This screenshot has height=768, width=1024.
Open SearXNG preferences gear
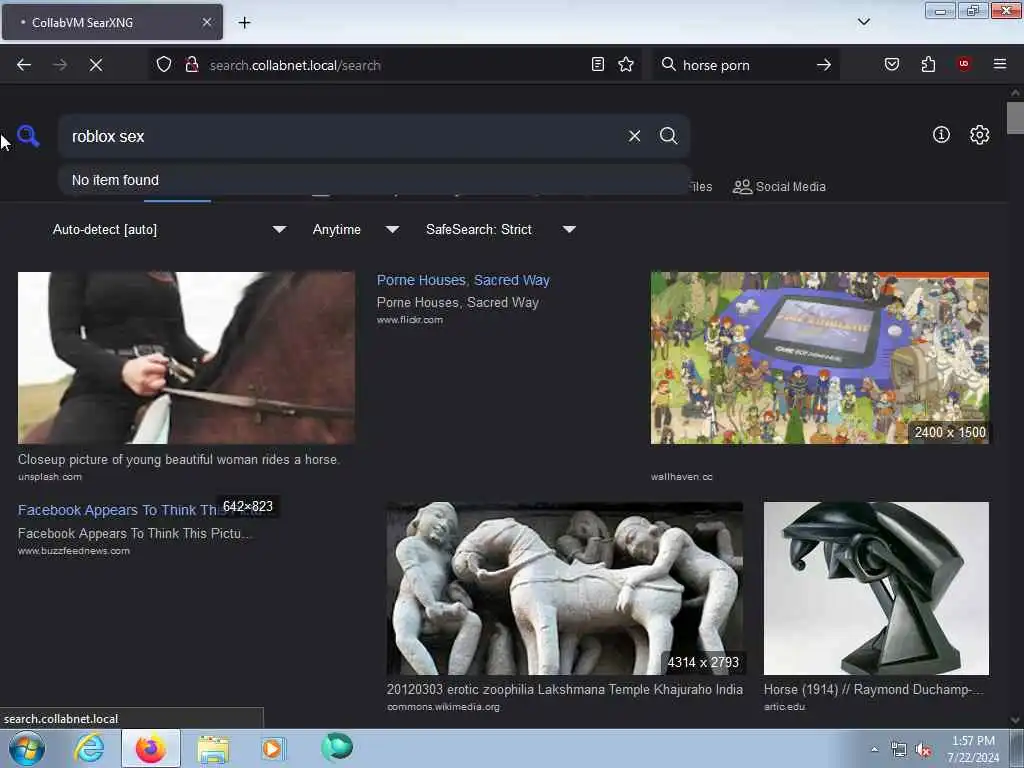point(980,135)
